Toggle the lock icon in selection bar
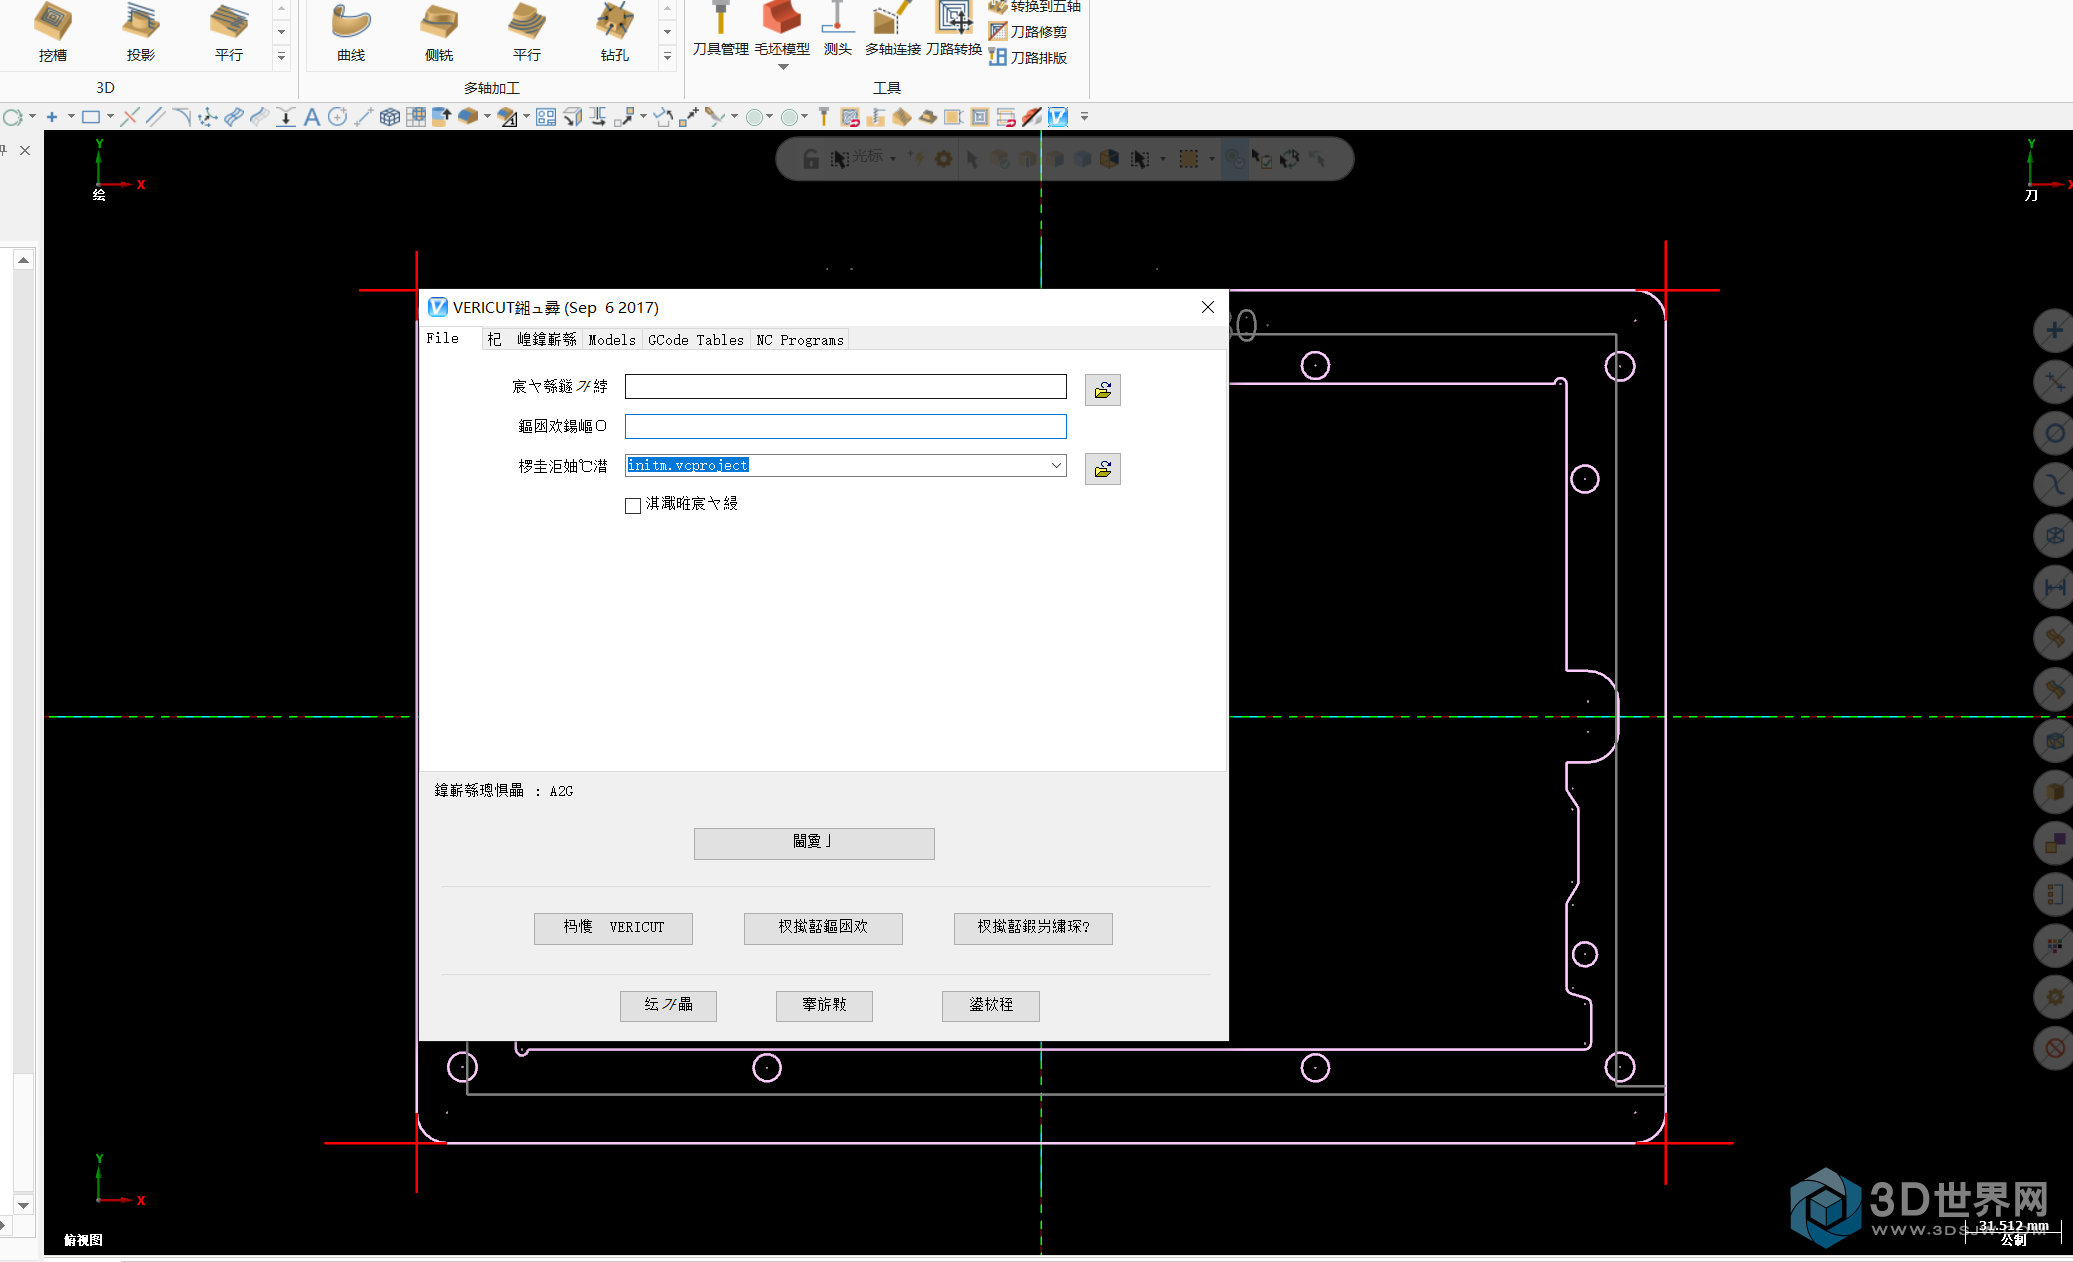Image resolution: width=2073 pixels, height=1262 pixels. (x=811, y=159)
